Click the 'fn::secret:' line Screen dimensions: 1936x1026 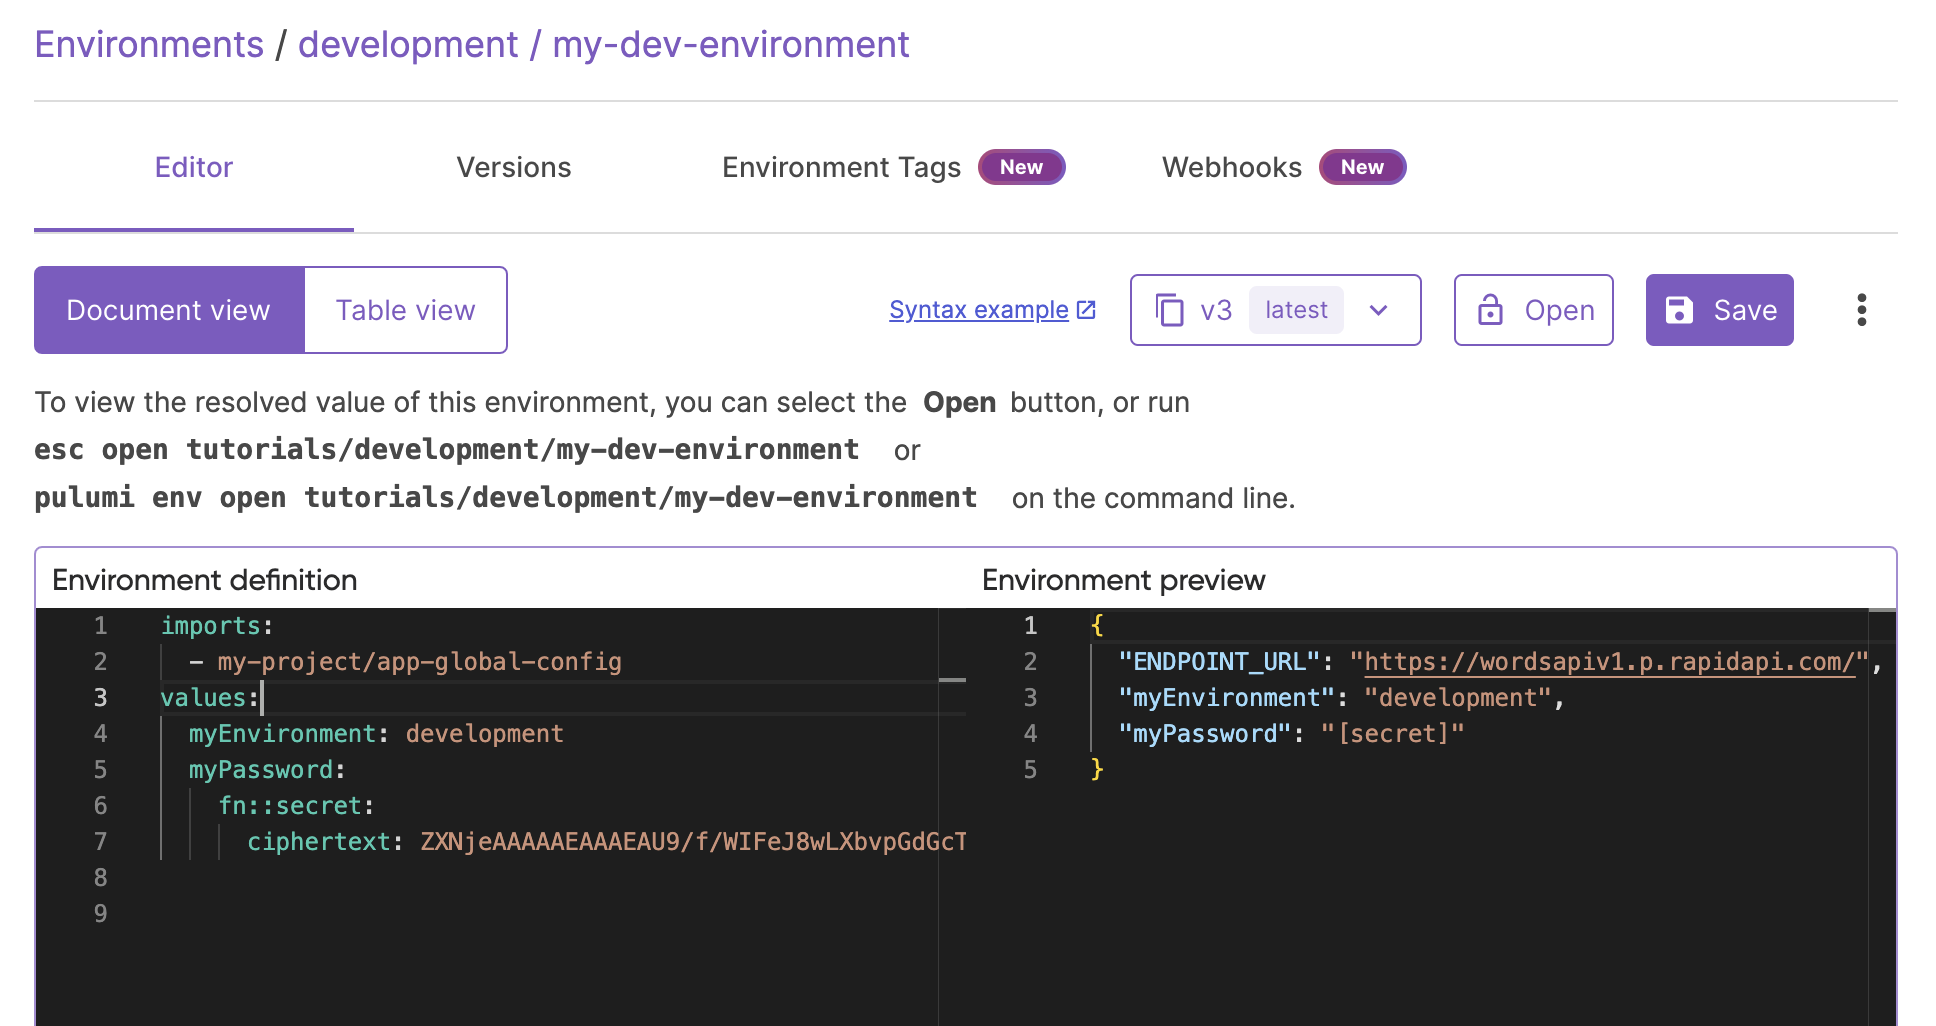click(296, 806)
